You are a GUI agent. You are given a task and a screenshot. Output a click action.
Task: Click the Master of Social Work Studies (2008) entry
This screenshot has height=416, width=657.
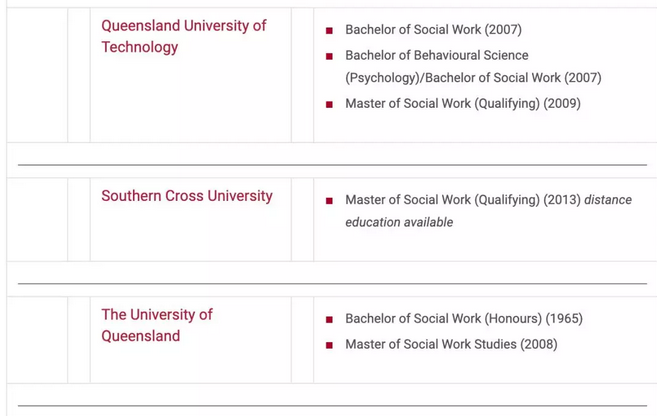click(451, 344)
